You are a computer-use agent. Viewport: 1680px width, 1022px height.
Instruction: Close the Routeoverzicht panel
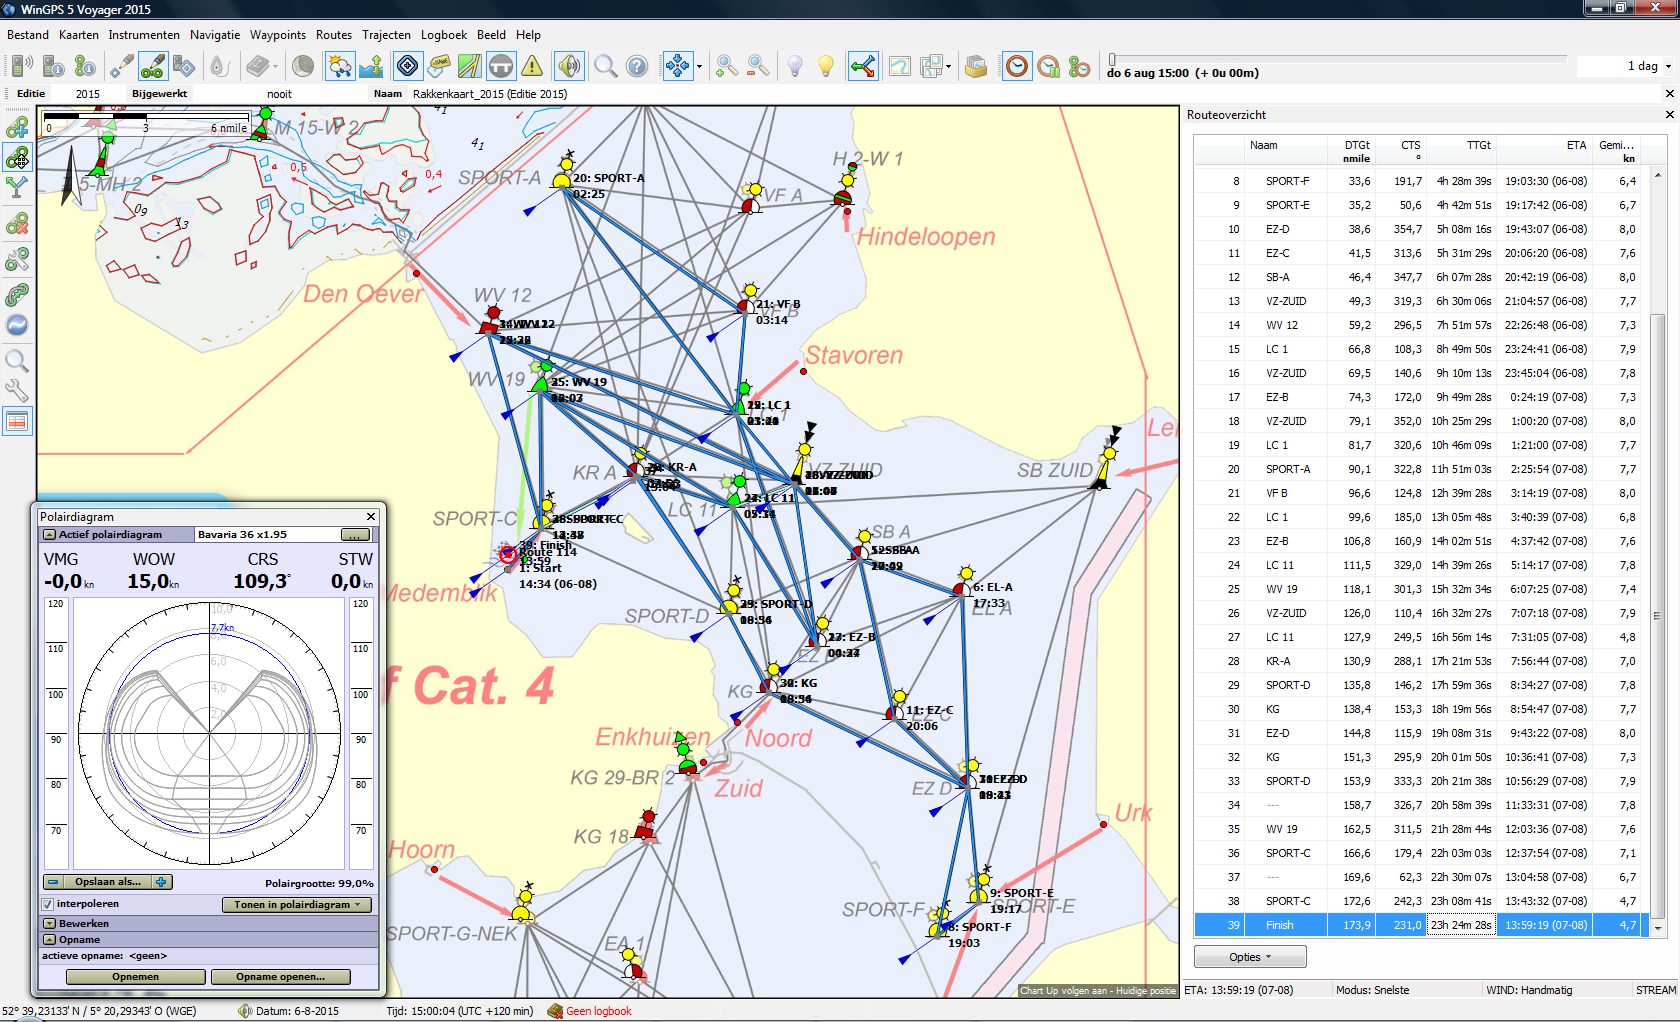[x=1670, y=115]
